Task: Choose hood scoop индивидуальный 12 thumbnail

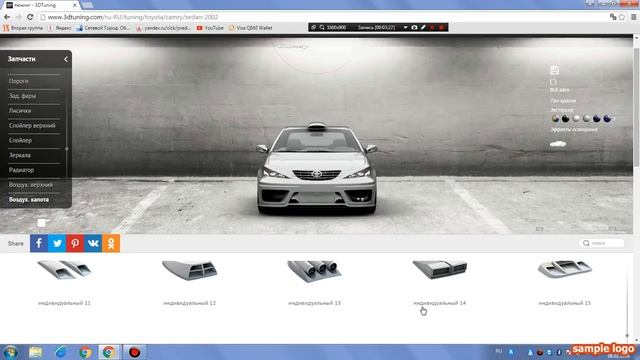Action: click(x=189, y=270)
